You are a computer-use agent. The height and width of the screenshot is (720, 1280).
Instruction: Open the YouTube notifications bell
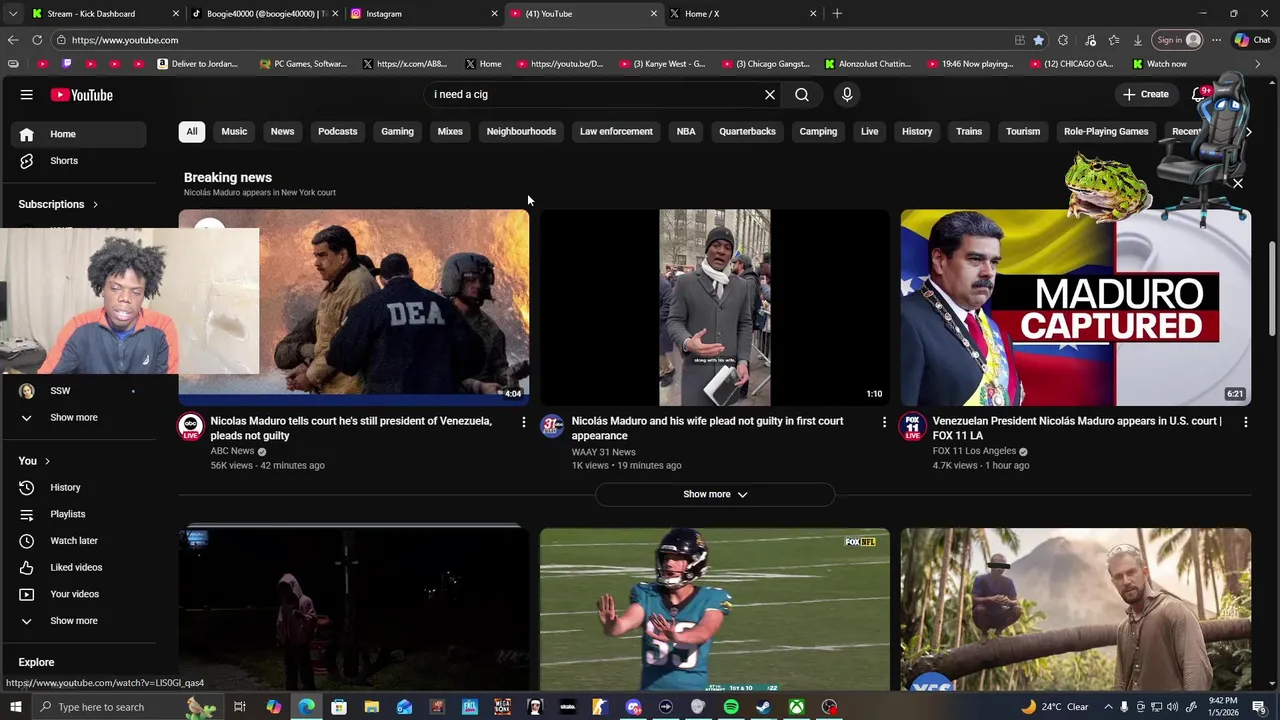pyautogui.click(x=1199, y=95)
